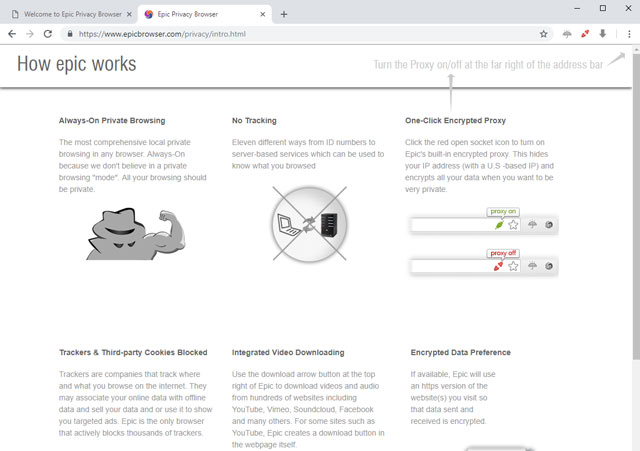Viewport: 640px width, 451px height.
Task: Select the No Tracking heading
Action: click(254, 120)
